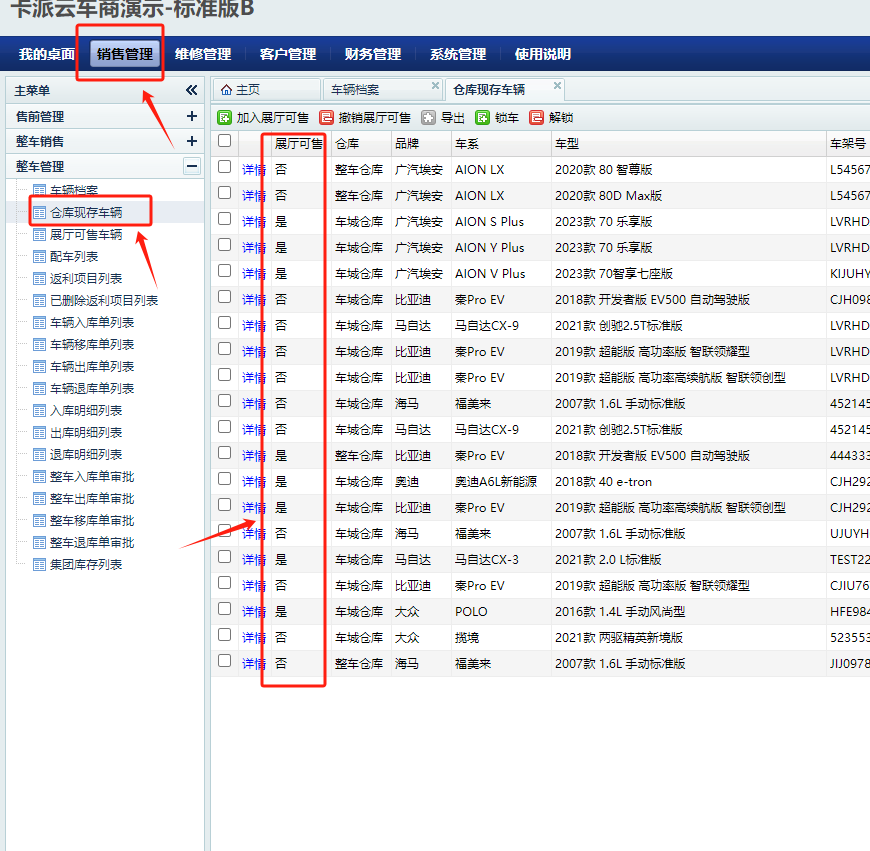
Task: Click the 撤销展厅可售 toolbar icon
Action: (327, 117)
